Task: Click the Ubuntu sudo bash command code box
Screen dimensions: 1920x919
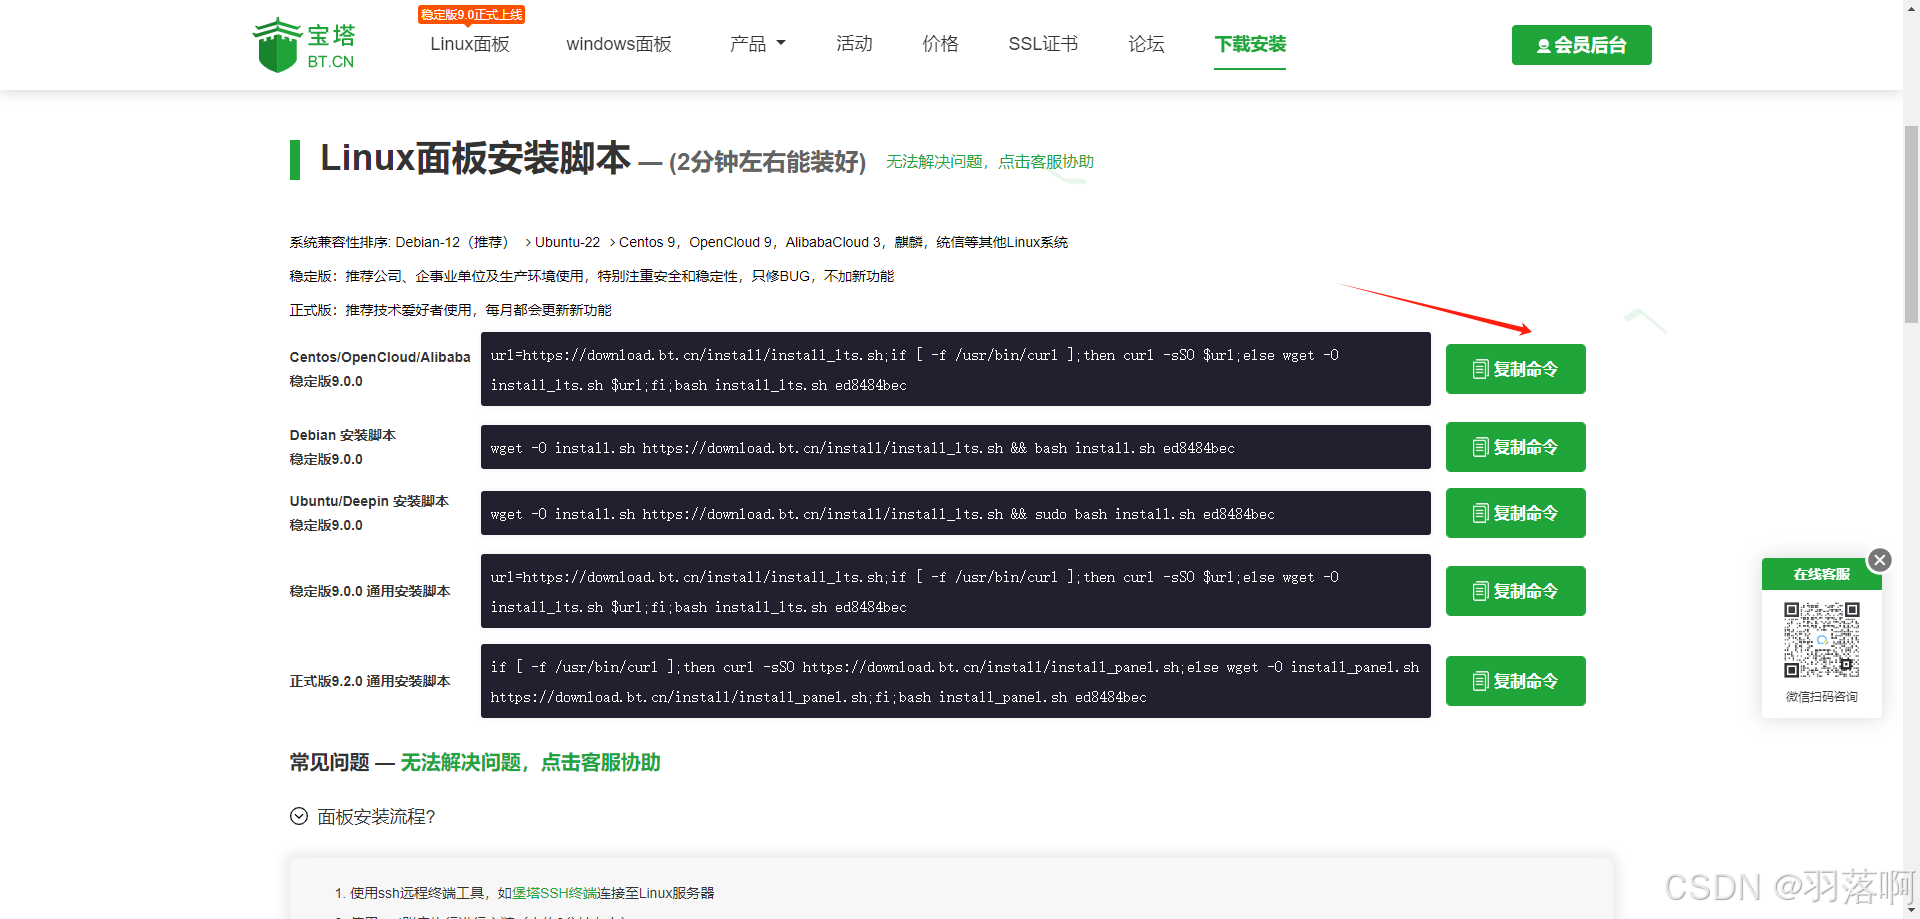Action: pos(955,513)
